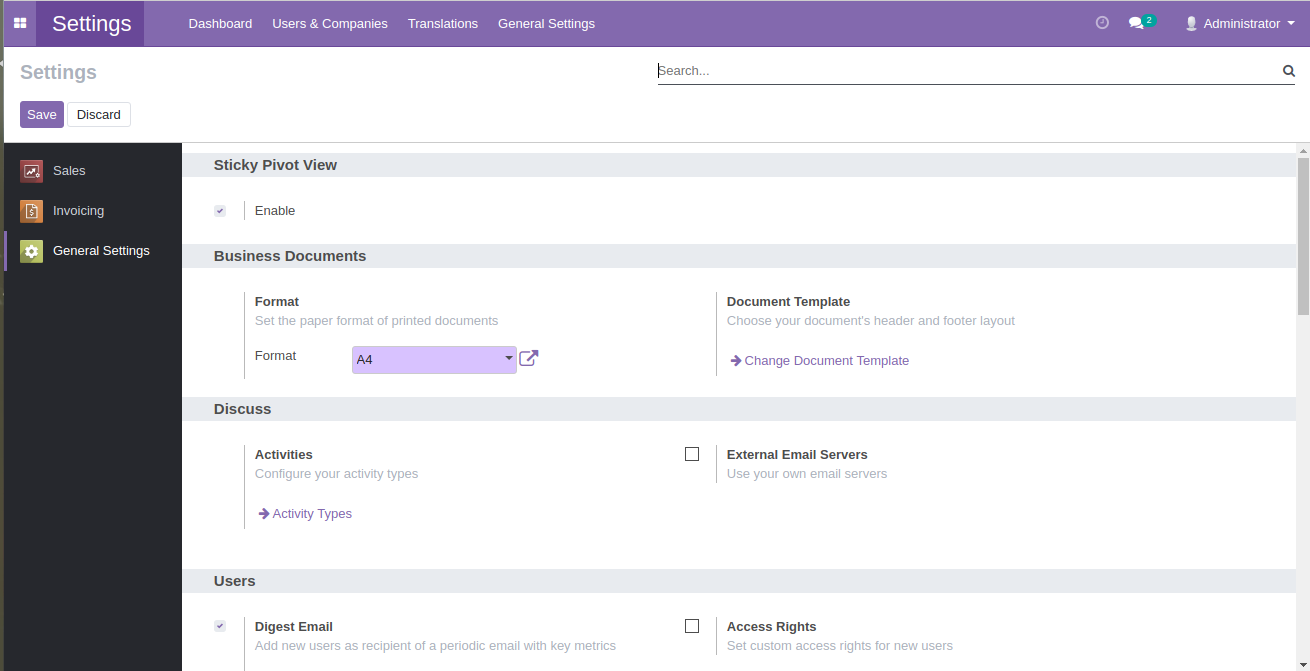Open the A4 paper format dropdown
Viewport: 1310px width, 671px height.
(434, 359)
